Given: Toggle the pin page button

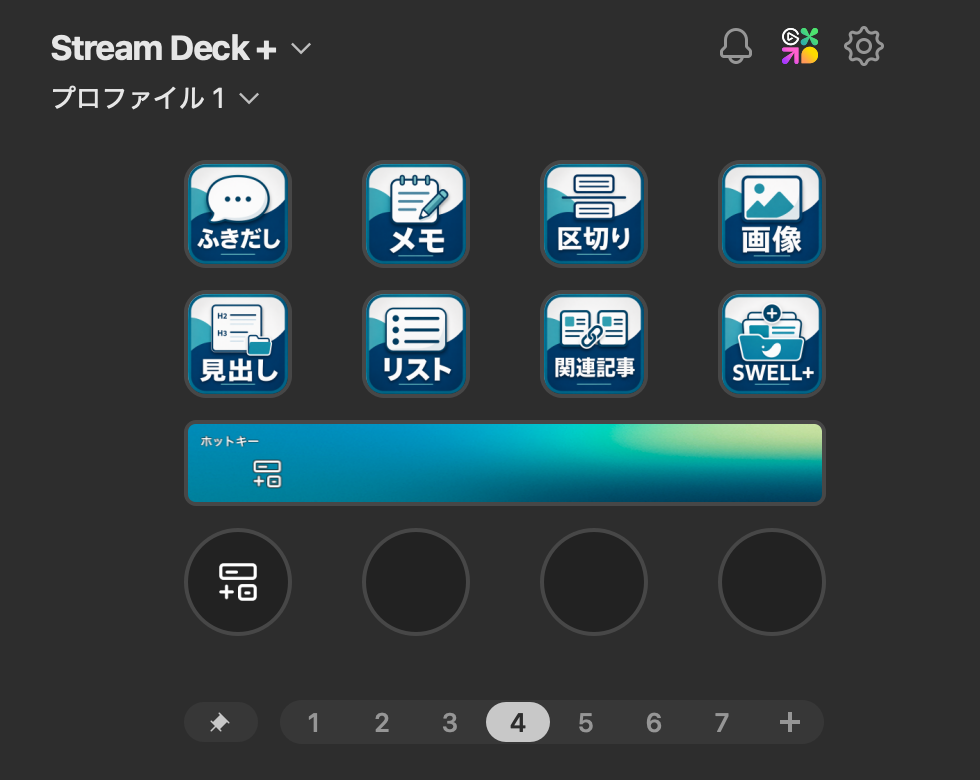Looking at the screenshot, I should click(221, 722).
